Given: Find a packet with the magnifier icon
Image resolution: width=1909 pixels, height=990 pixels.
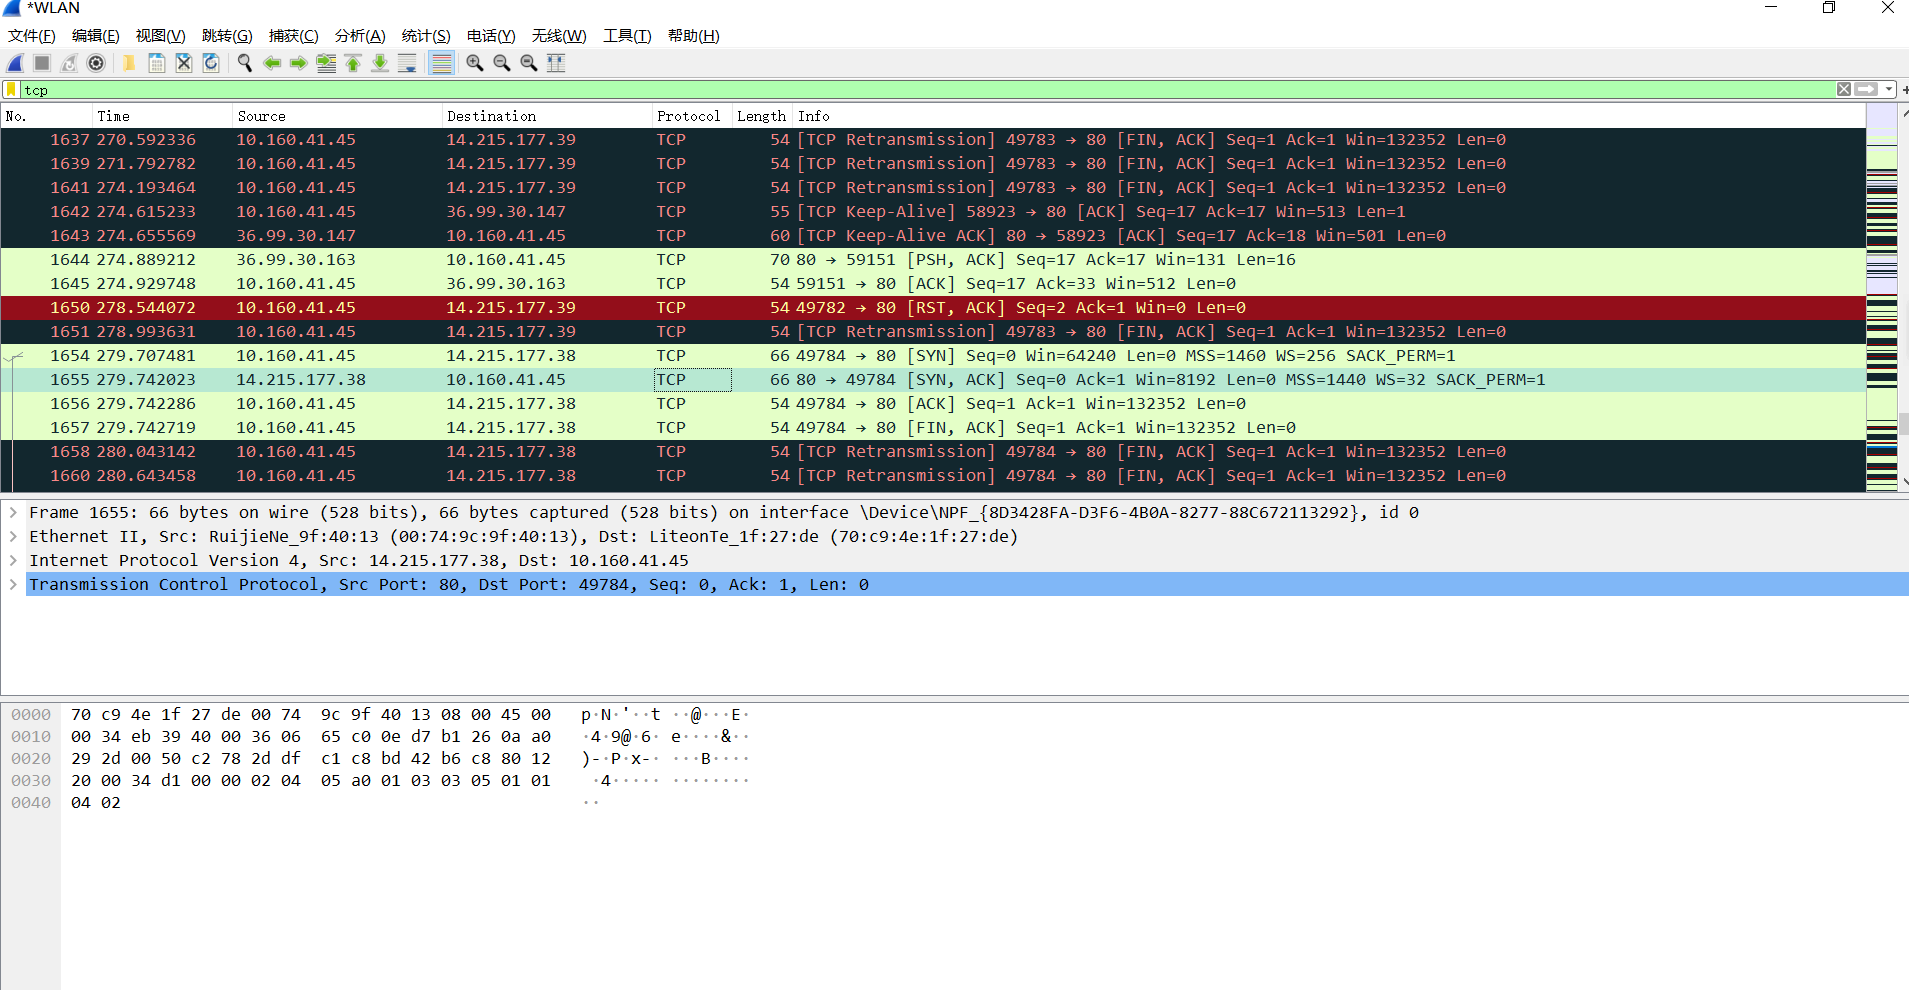Looking at the screenshot, I should pyautogui.click(x=244, y=63).
